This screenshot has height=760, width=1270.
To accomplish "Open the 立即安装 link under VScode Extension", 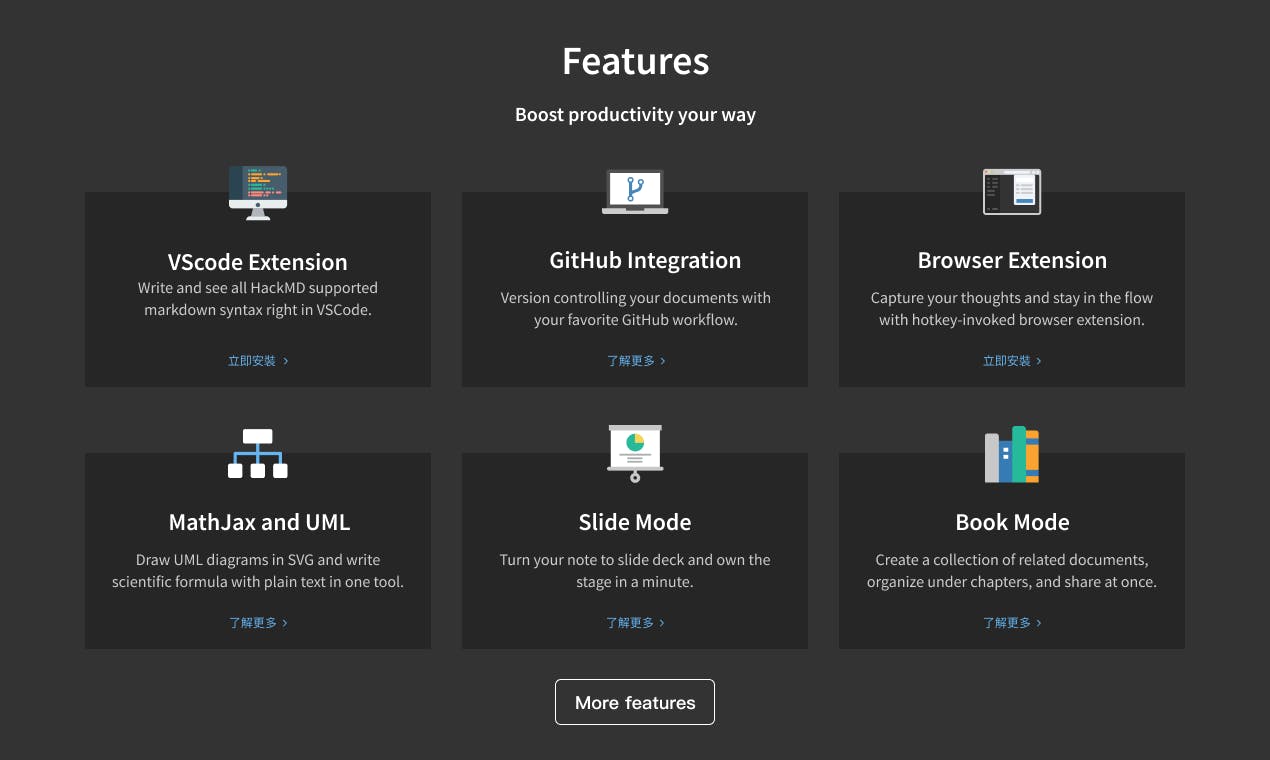I will point(258,361).
